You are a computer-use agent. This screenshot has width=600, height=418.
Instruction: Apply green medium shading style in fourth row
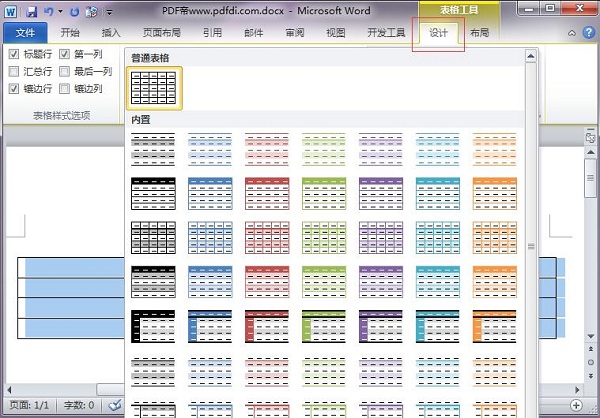324,282
